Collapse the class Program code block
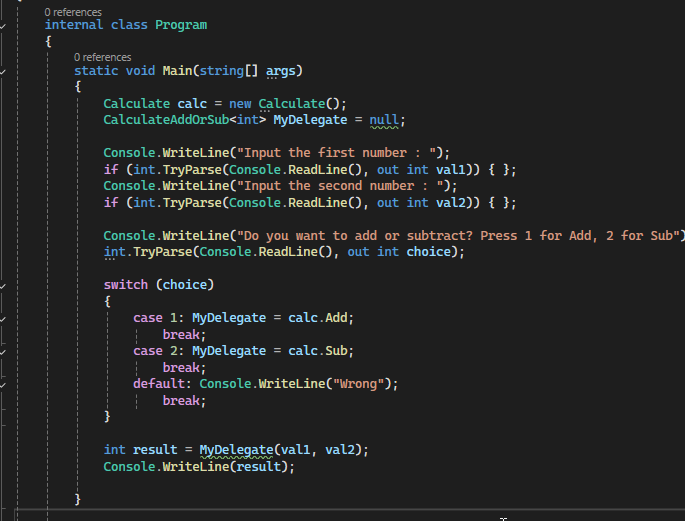This screenshot has width=685, height=521. pos(3,27)
